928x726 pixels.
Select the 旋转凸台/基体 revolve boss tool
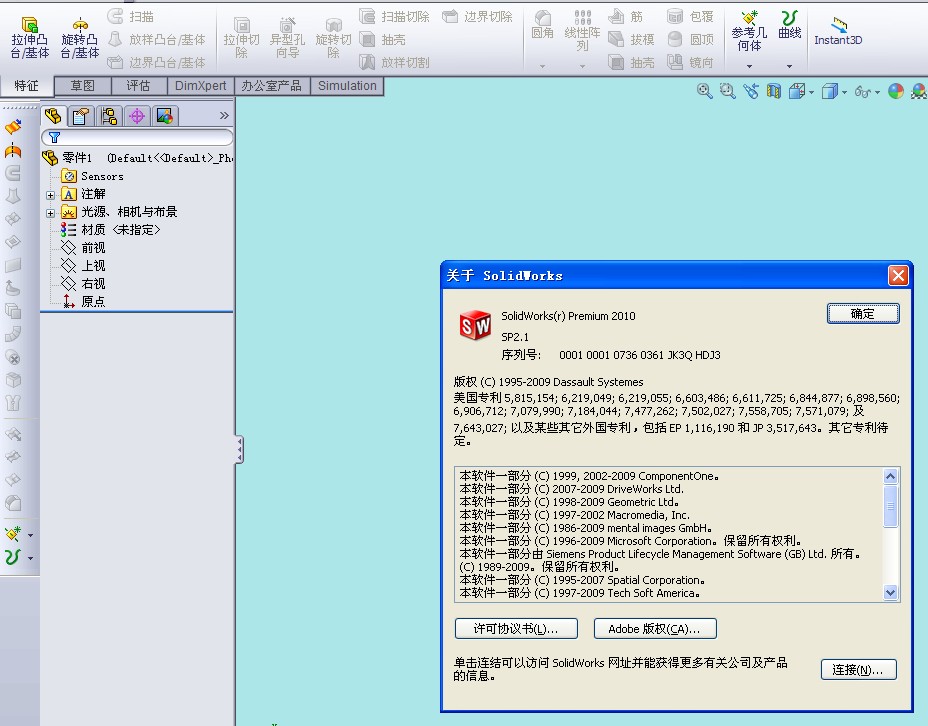click(79, 38)
